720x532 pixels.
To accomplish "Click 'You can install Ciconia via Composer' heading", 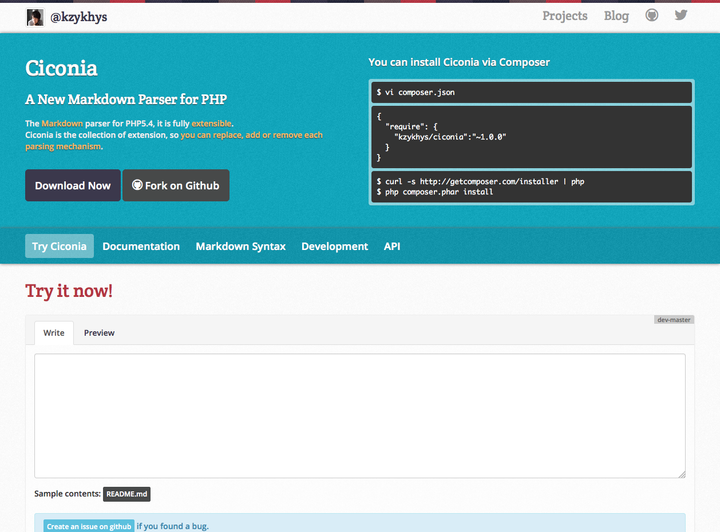I will (459, 62).
